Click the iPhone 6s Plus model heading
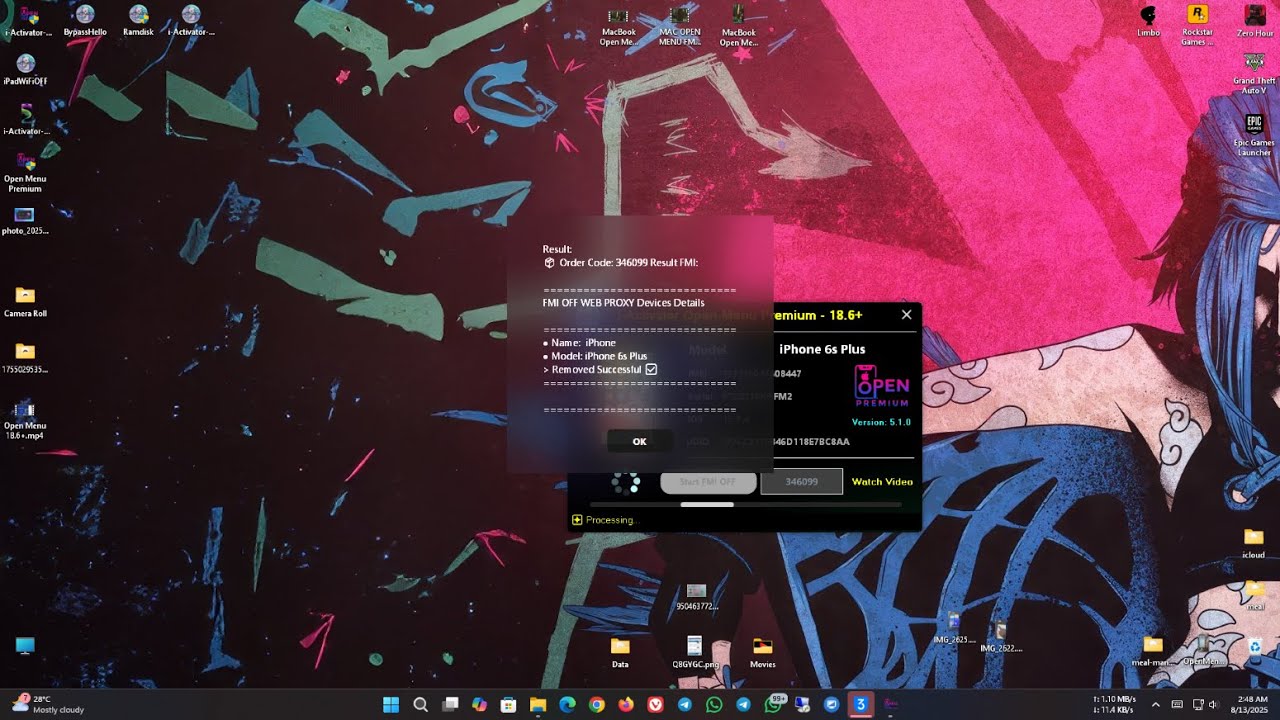1280x720 pixels. coord(822,349)
